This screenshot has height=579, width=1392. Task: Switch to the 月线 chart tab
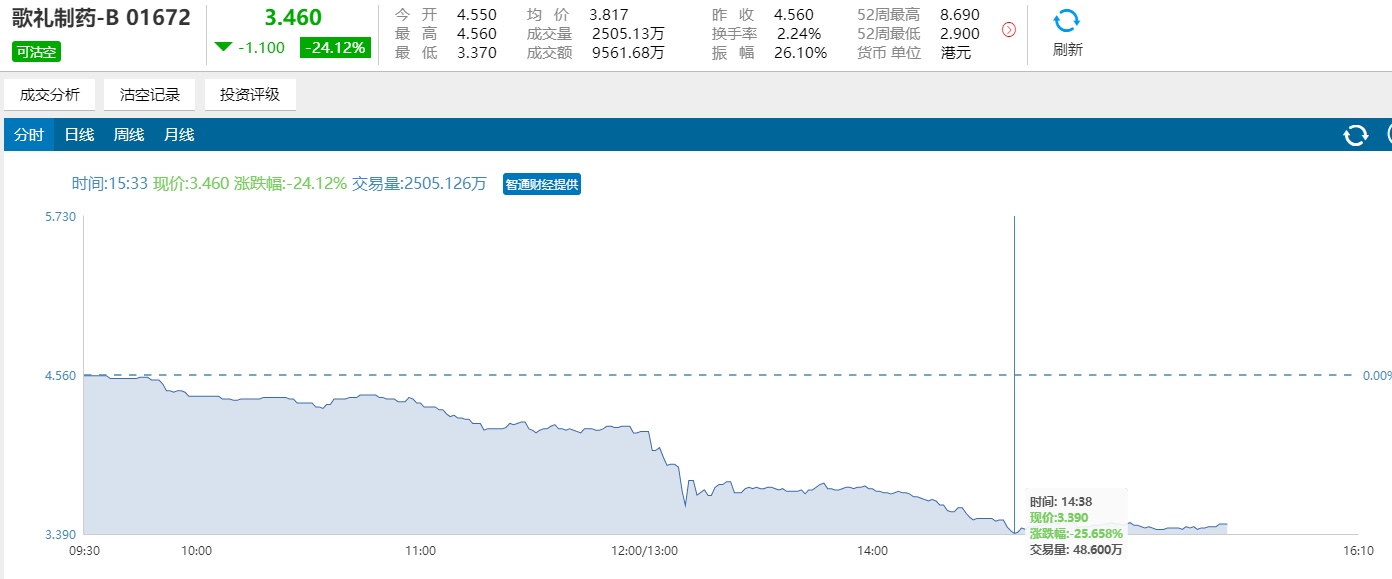[x=179, y=135]
